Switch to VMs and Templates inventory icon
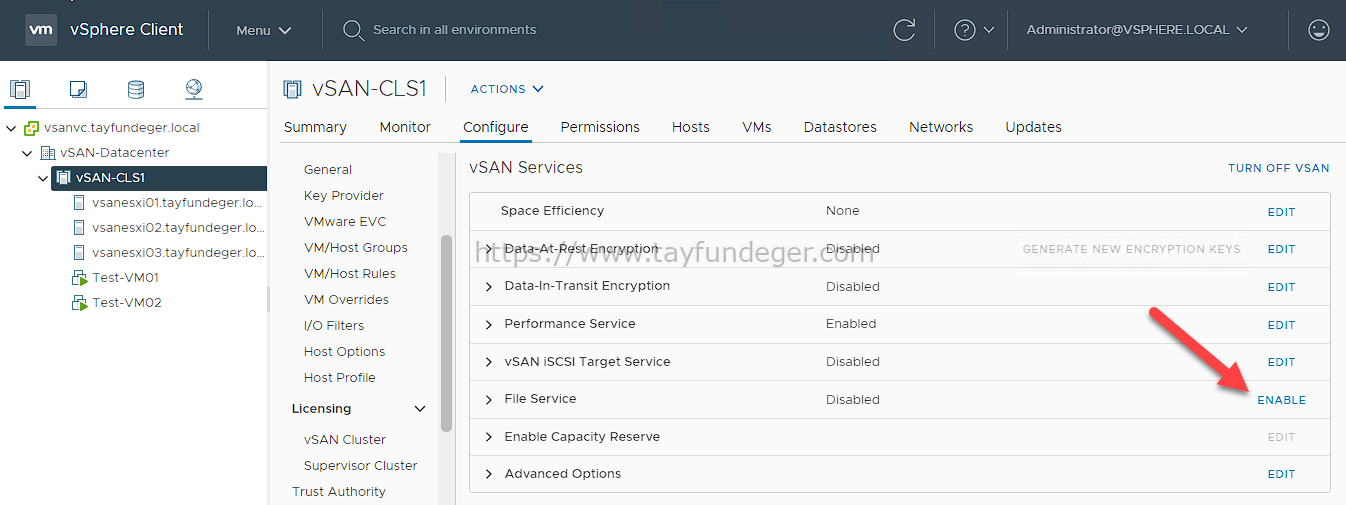1346x505 pixels. (78, 89)
